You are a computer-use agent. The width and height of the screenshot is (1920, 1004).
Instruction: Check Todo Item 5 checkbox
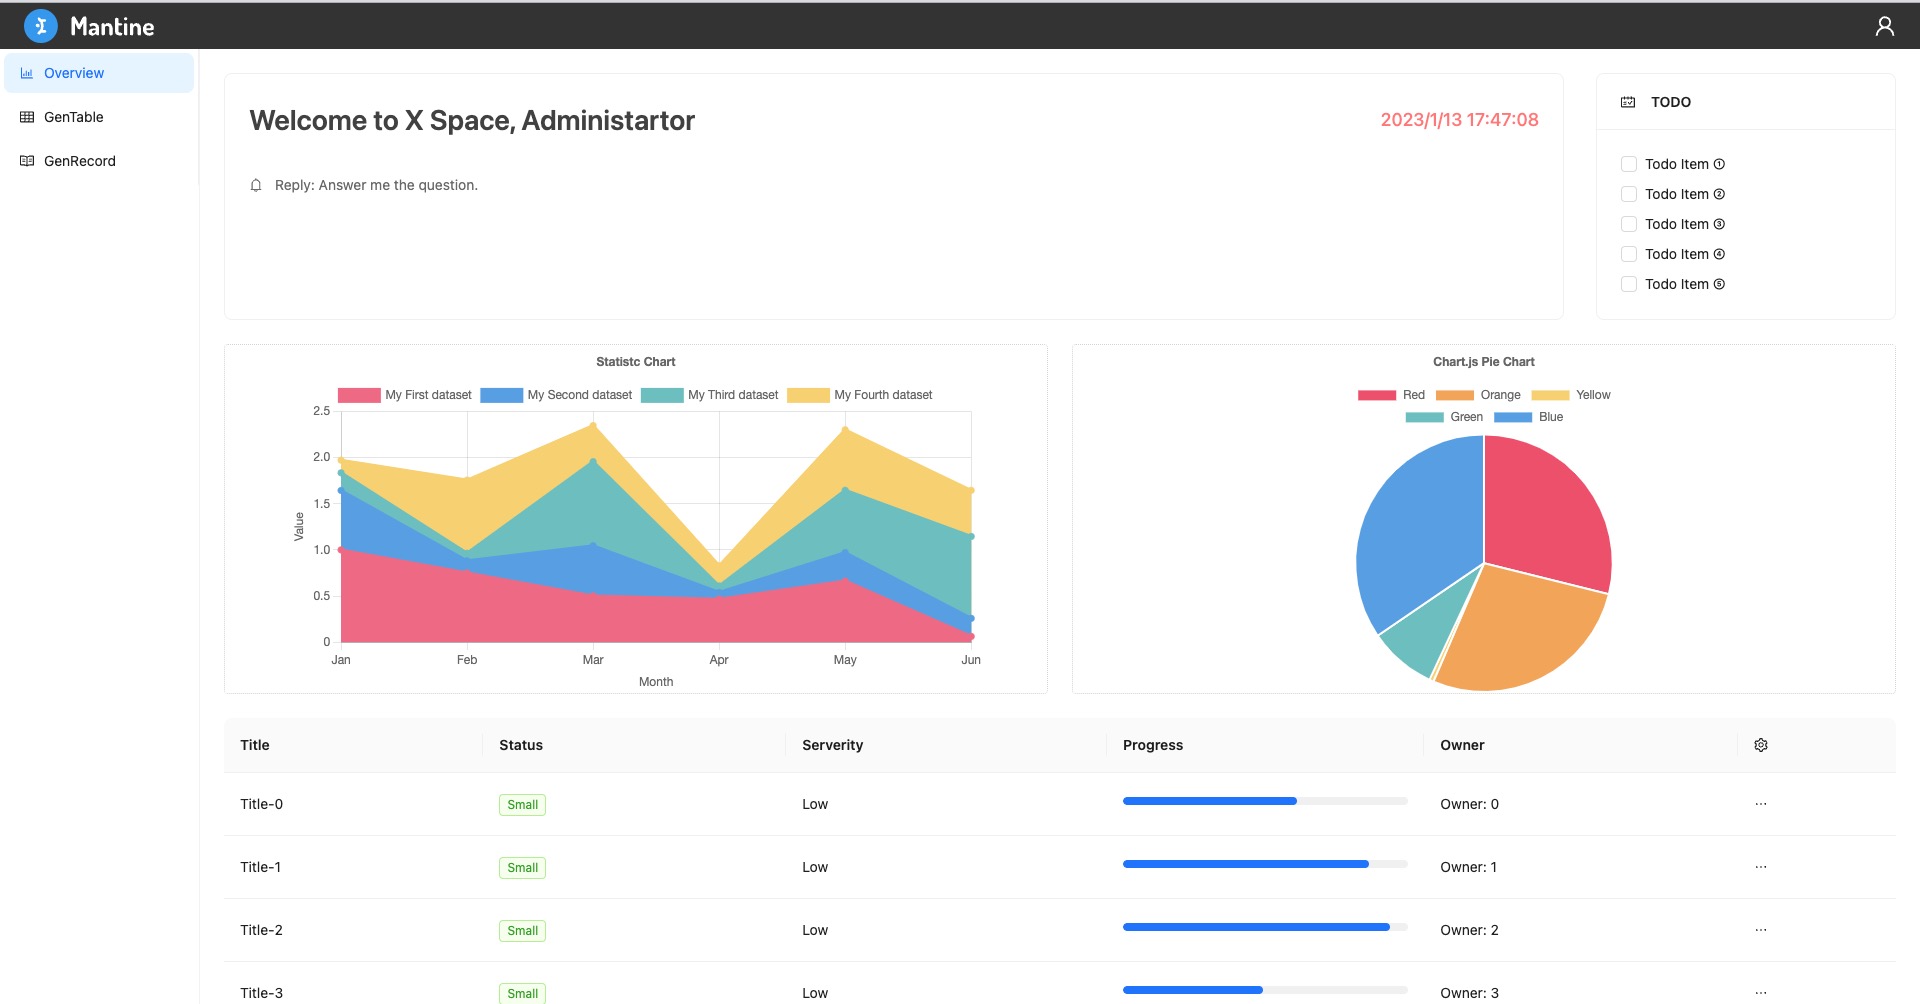[1629, 284]
